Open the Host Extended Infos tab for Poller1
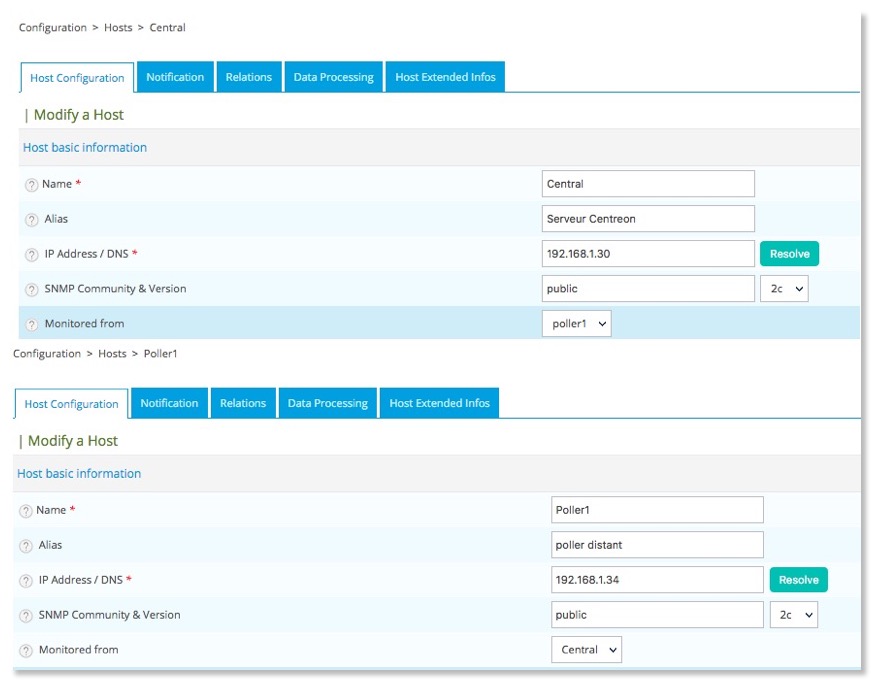The height and width of the screenshot is (680, 871). click(x=440, y=403)
